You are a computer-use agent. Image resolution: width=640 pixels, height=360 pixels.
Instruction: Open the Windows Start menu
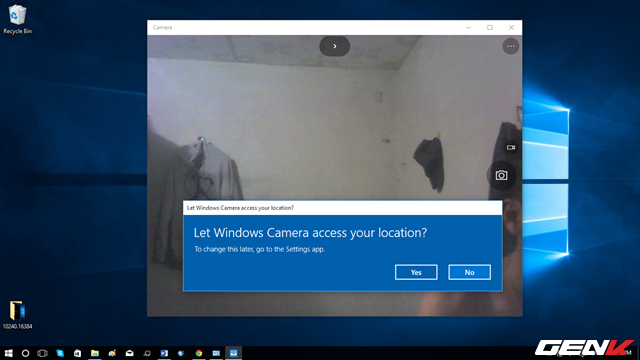coord(8,353)
